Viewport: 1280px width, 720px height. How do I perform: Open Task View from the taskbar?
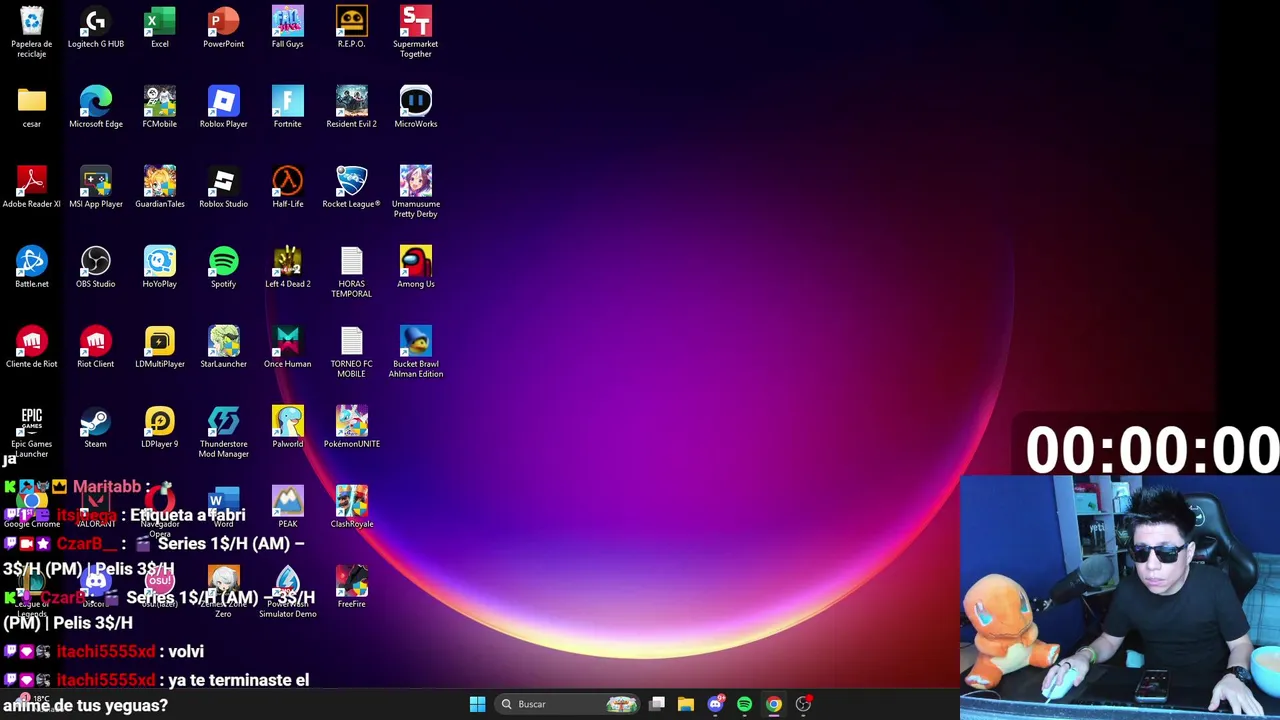tap(657, 704)
